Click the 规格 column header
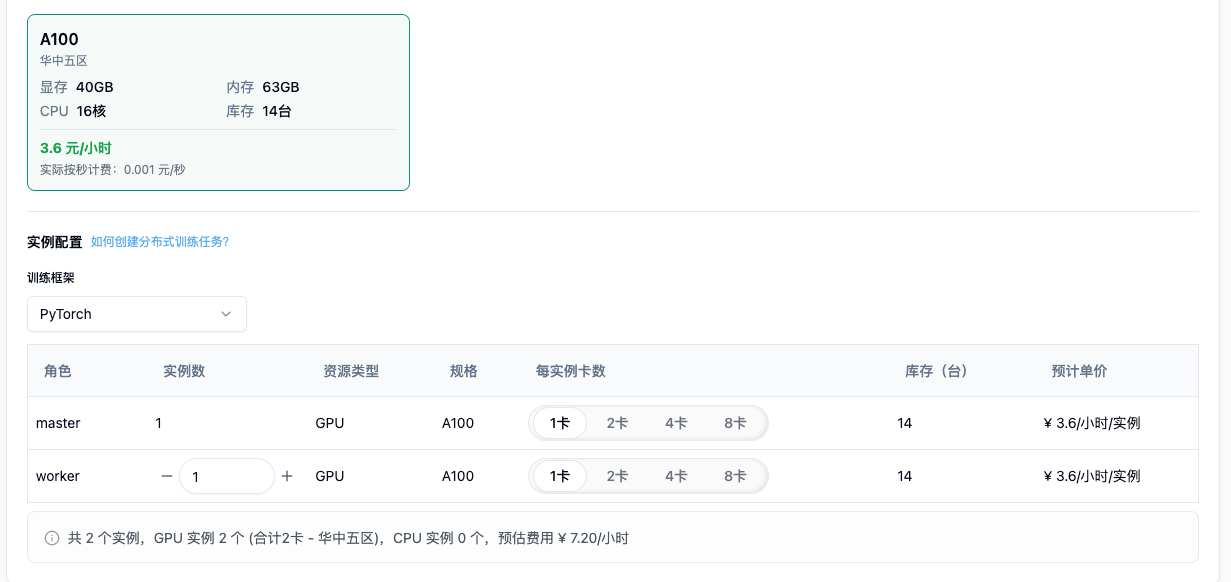 464,371
